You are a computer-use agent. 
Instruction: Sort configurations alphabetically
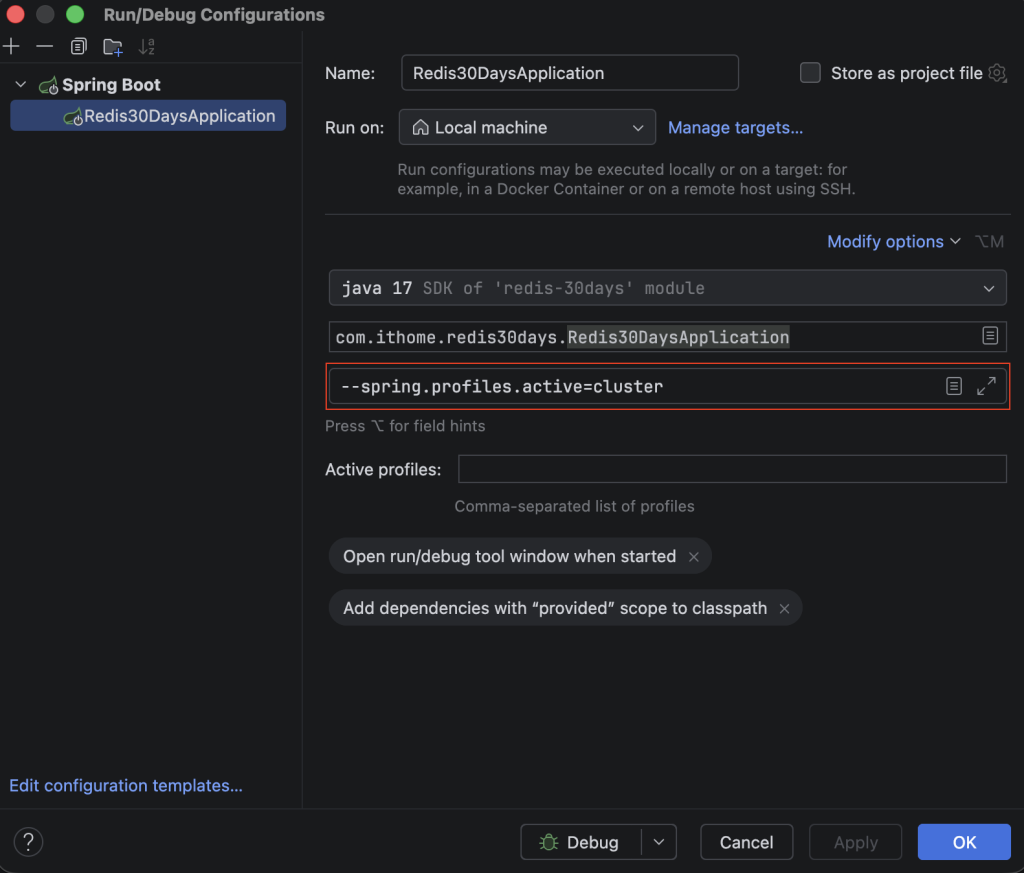(146, 46)
